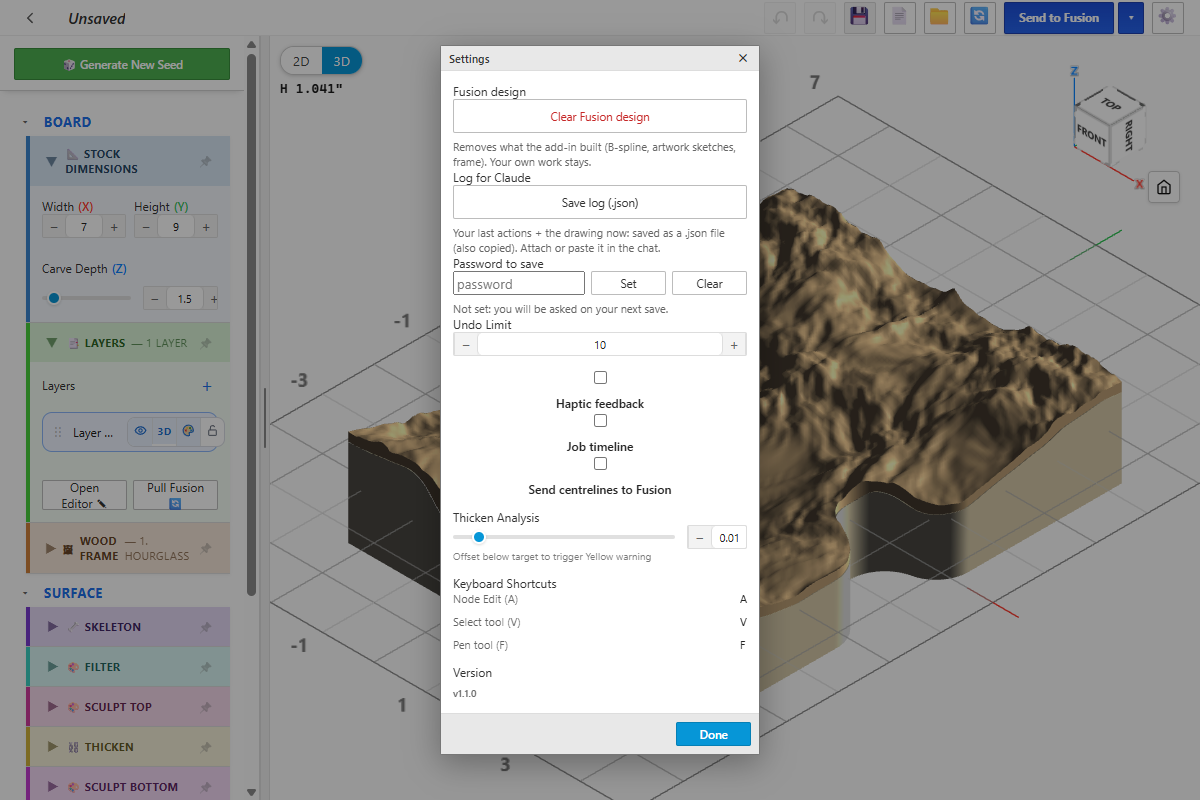Screen dimensions: 1200x800
Task: Click Clear Fusion design button
Action: point(600,116)
